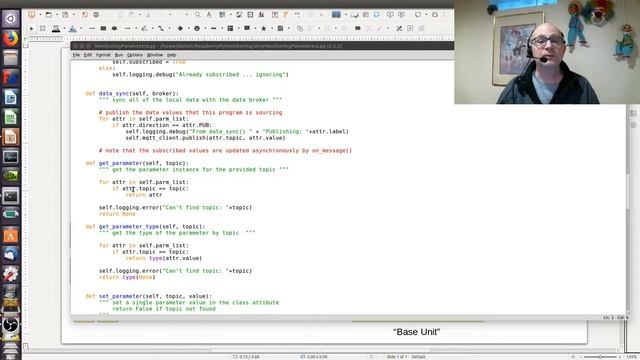The image size is (640, 360).
Task: Select the Flowchart shapes tool
Action: pyautogui.click(x=230, y=29)
